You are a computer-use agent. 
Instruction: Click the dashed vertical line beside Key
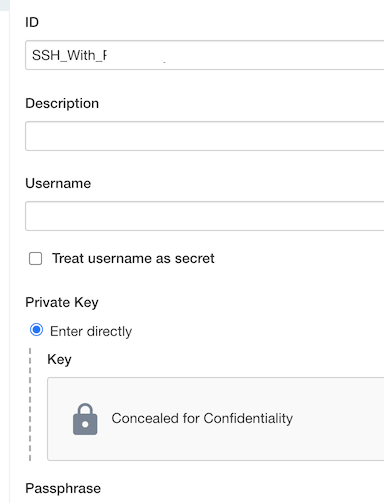pyautogui.click(x=30, y=405)
